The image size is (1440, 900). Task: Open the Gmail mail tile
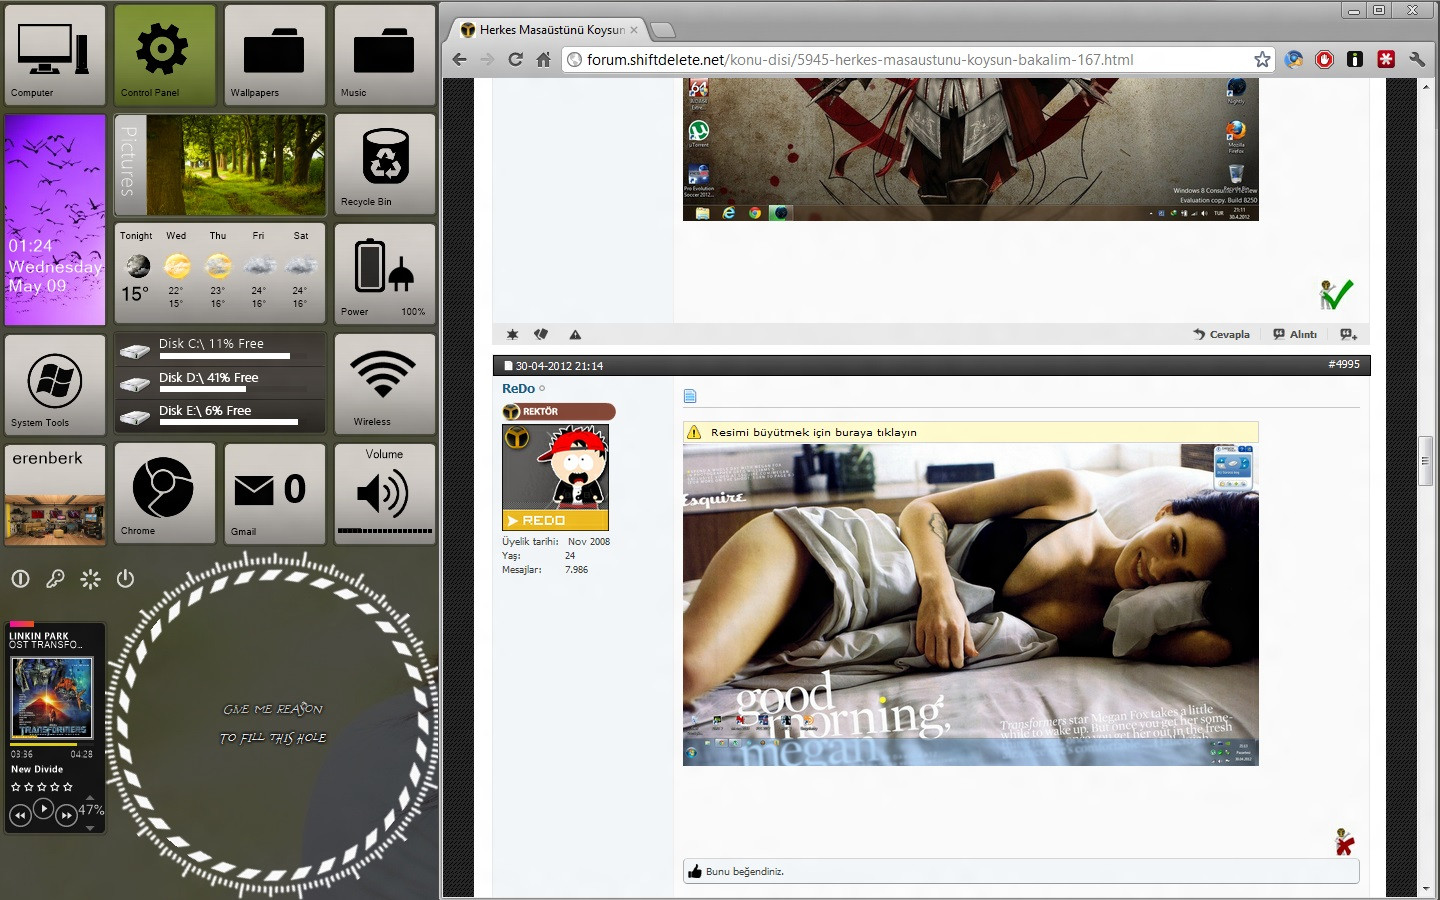tap(275, 494)
